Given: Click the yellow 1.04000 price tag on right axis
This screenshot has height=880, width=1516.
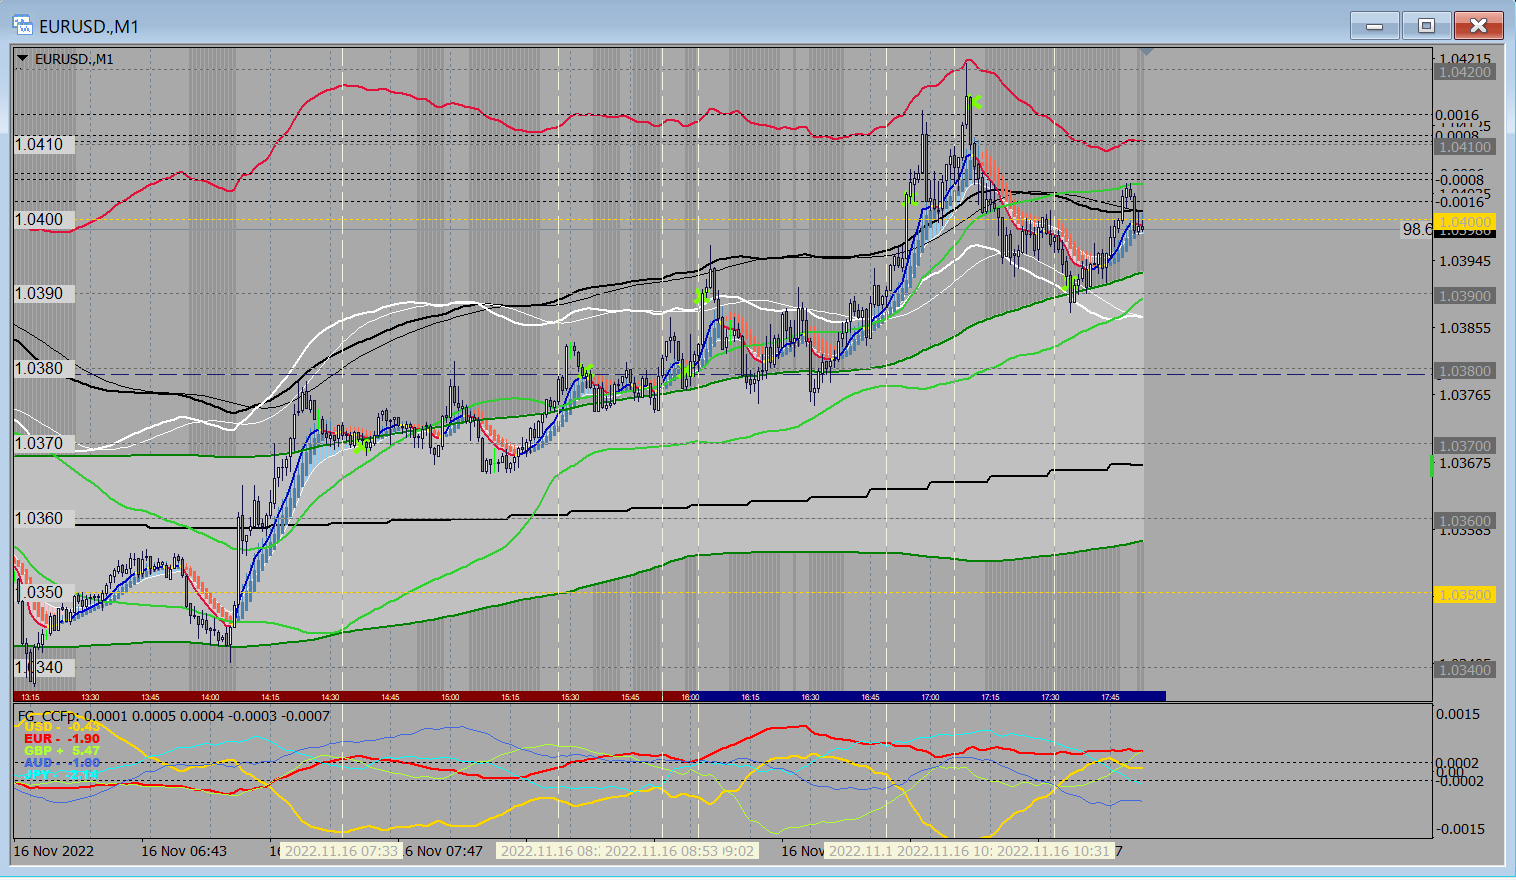Looking at the screenshot, I should click(x=1465, y=221).
